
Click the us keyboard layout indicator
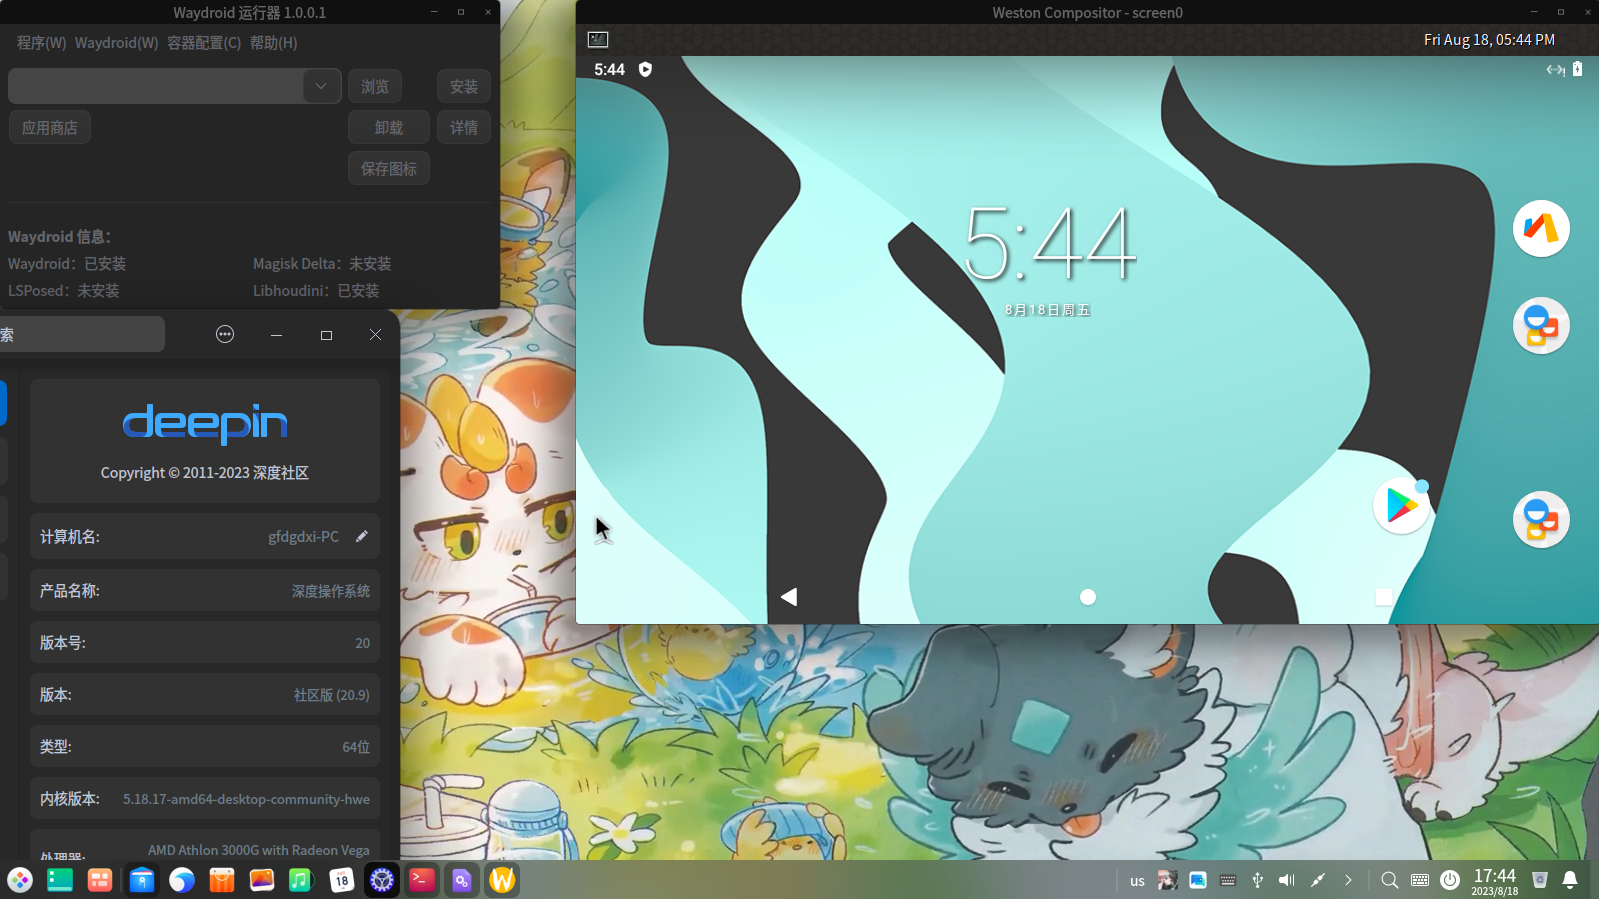[1137, 881]
